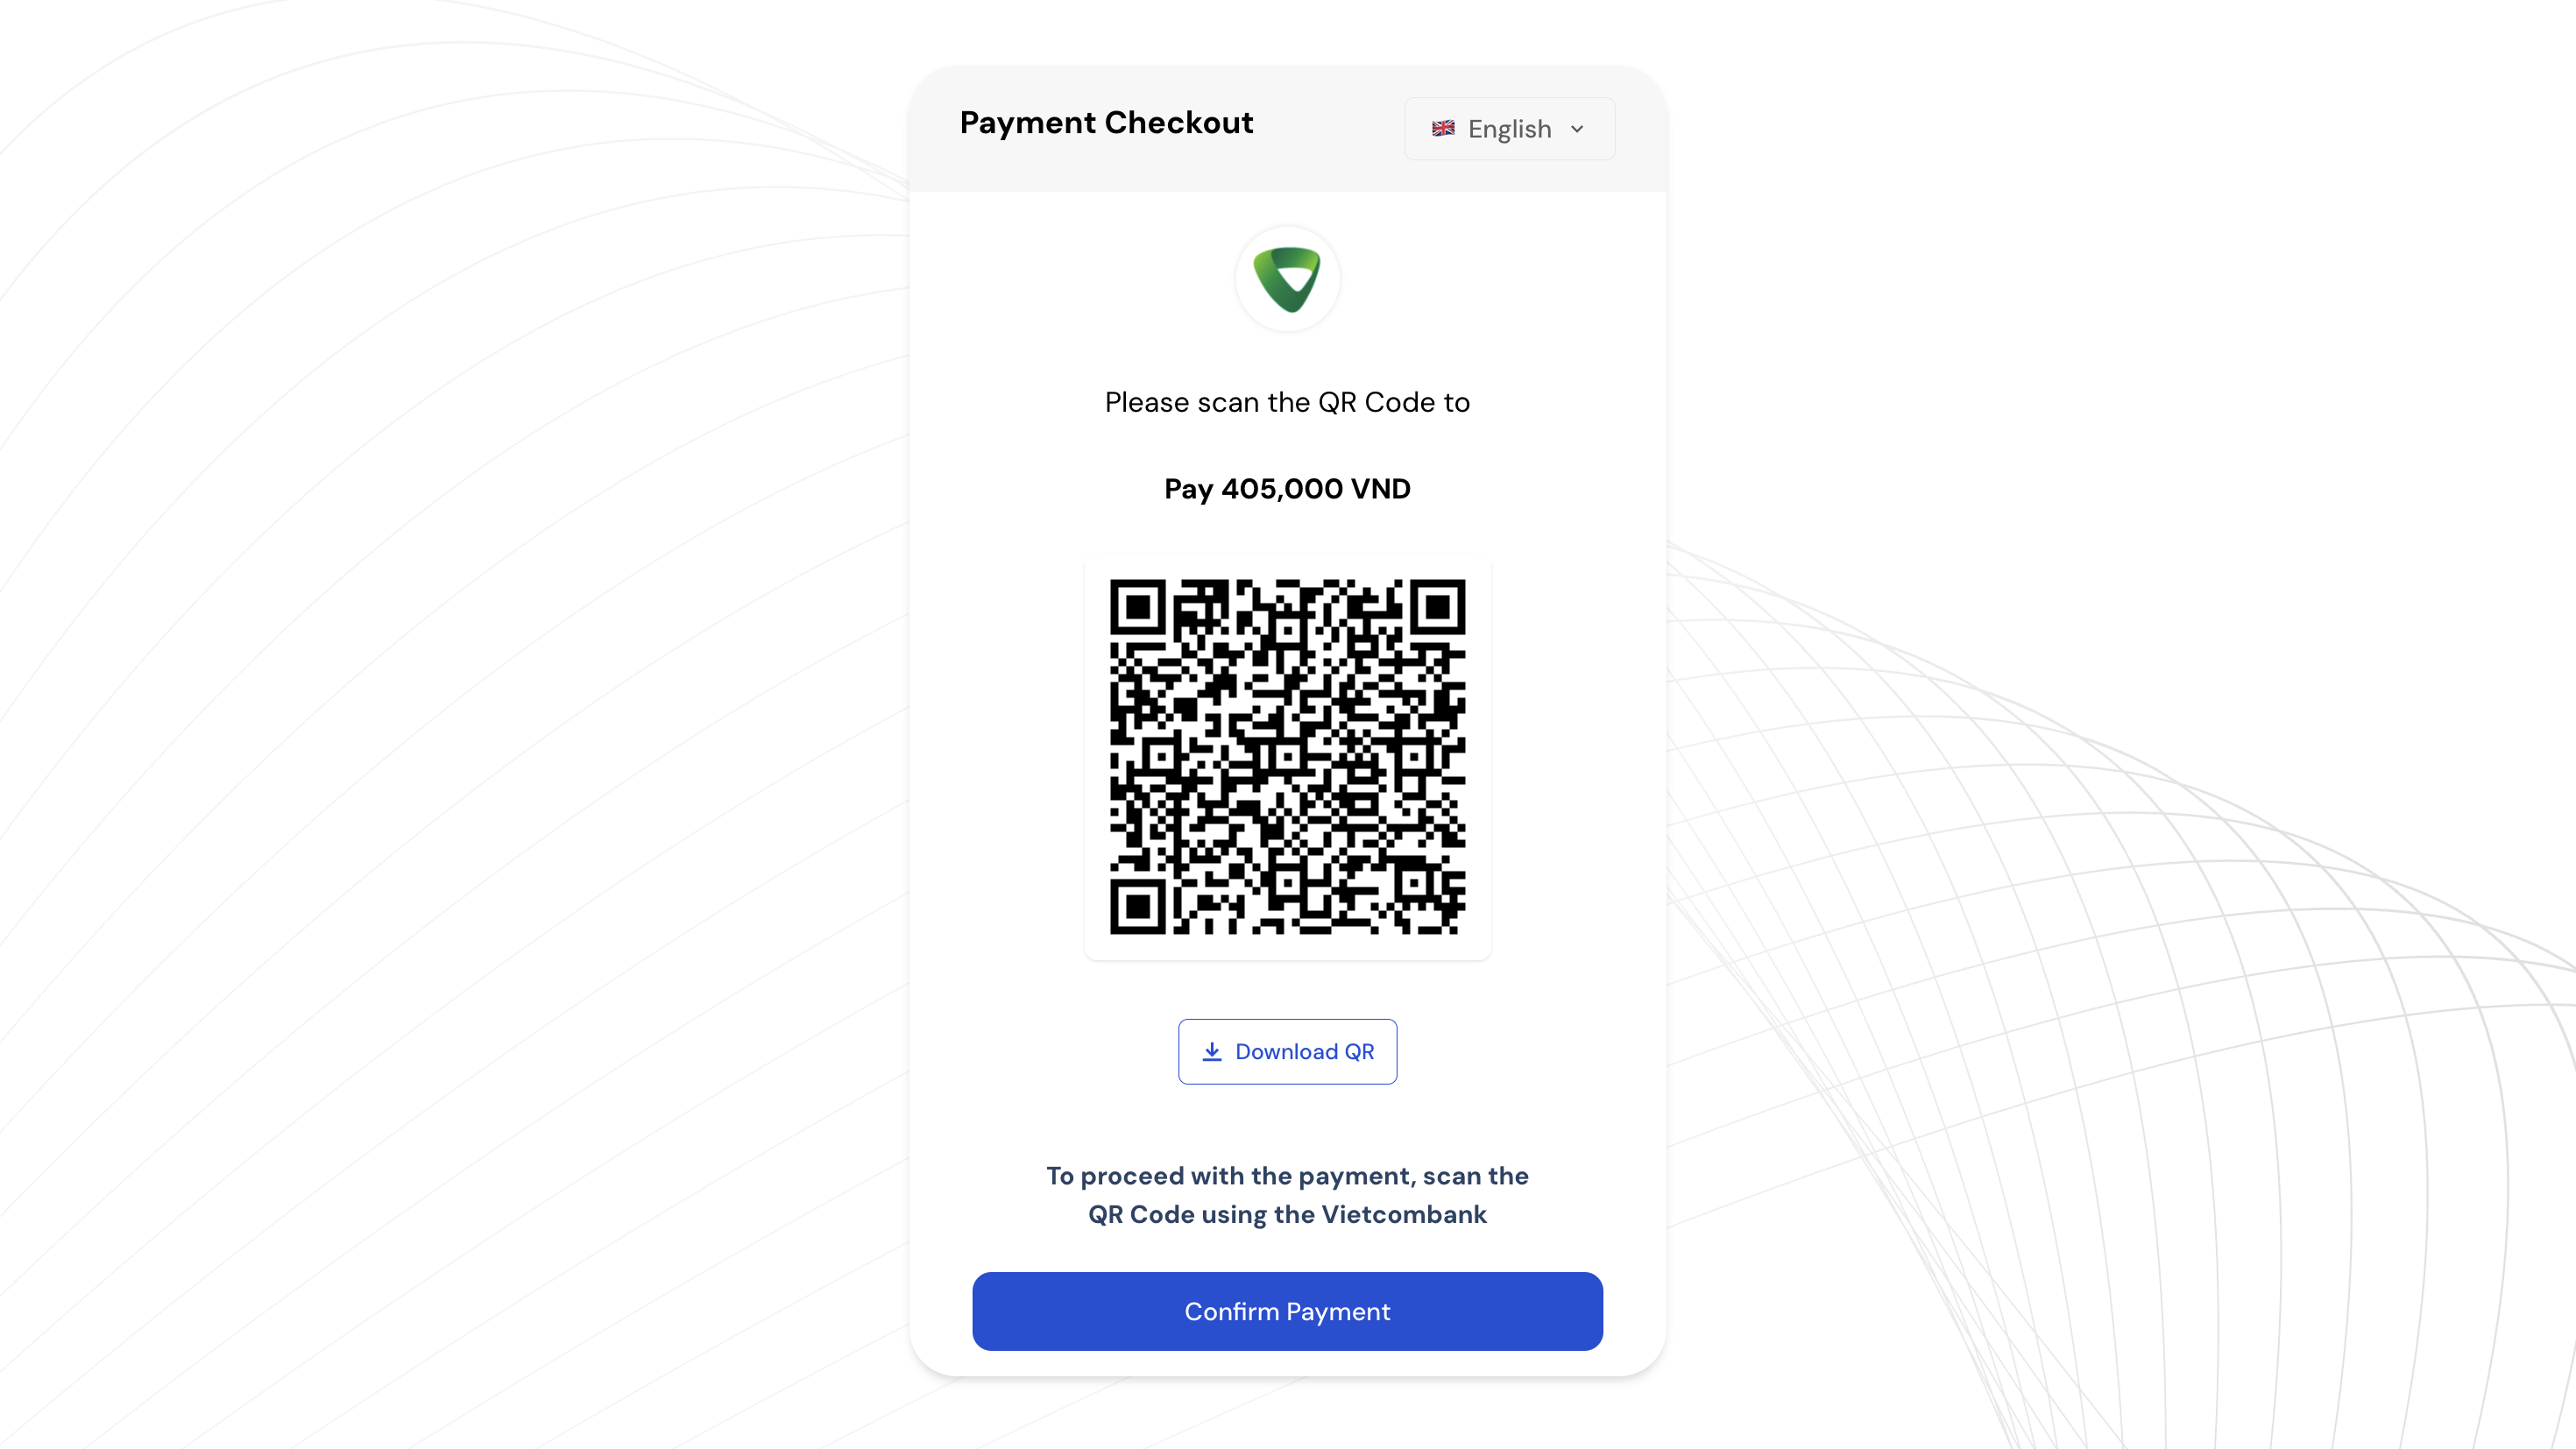
Task: Click the Payment Checkout heading
Action: click(1106, 122)
